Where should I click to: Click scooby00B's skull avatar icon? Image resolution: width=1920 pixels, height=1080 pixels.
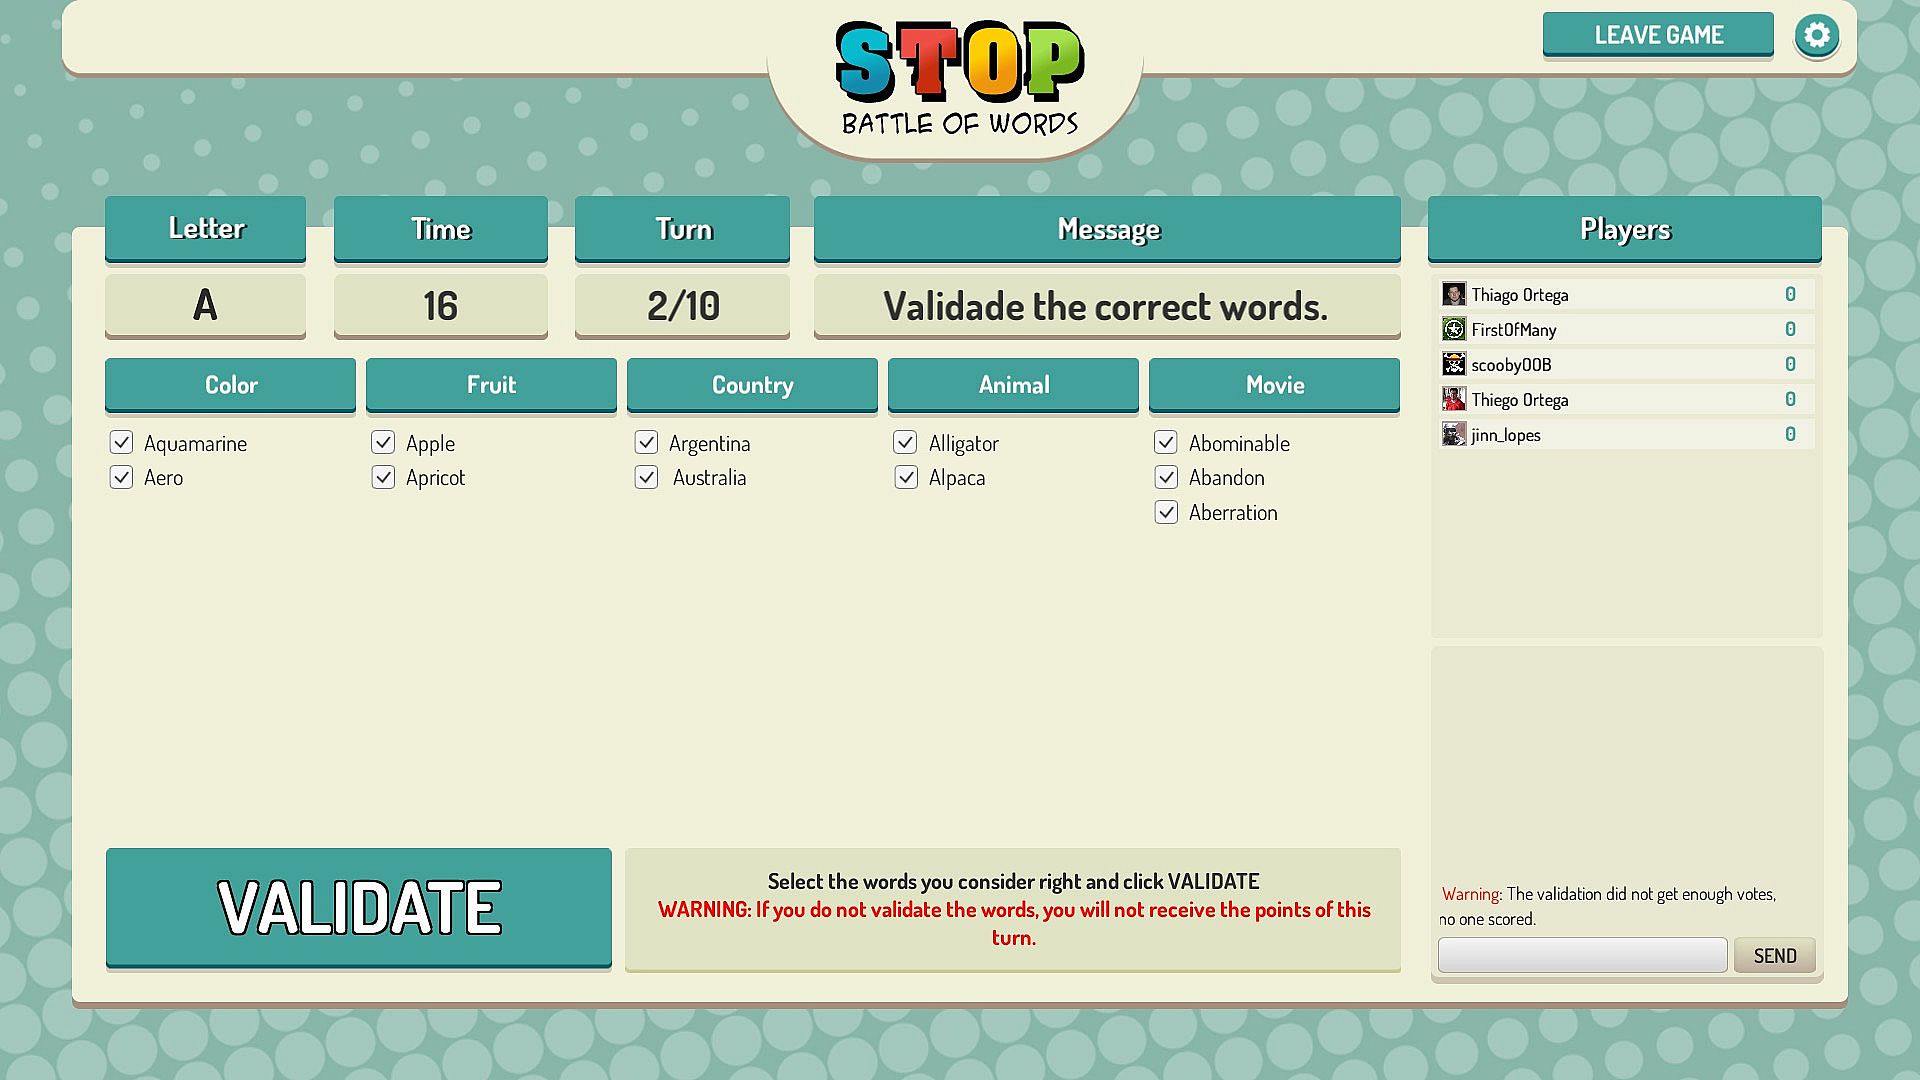tap(1453, 364)
